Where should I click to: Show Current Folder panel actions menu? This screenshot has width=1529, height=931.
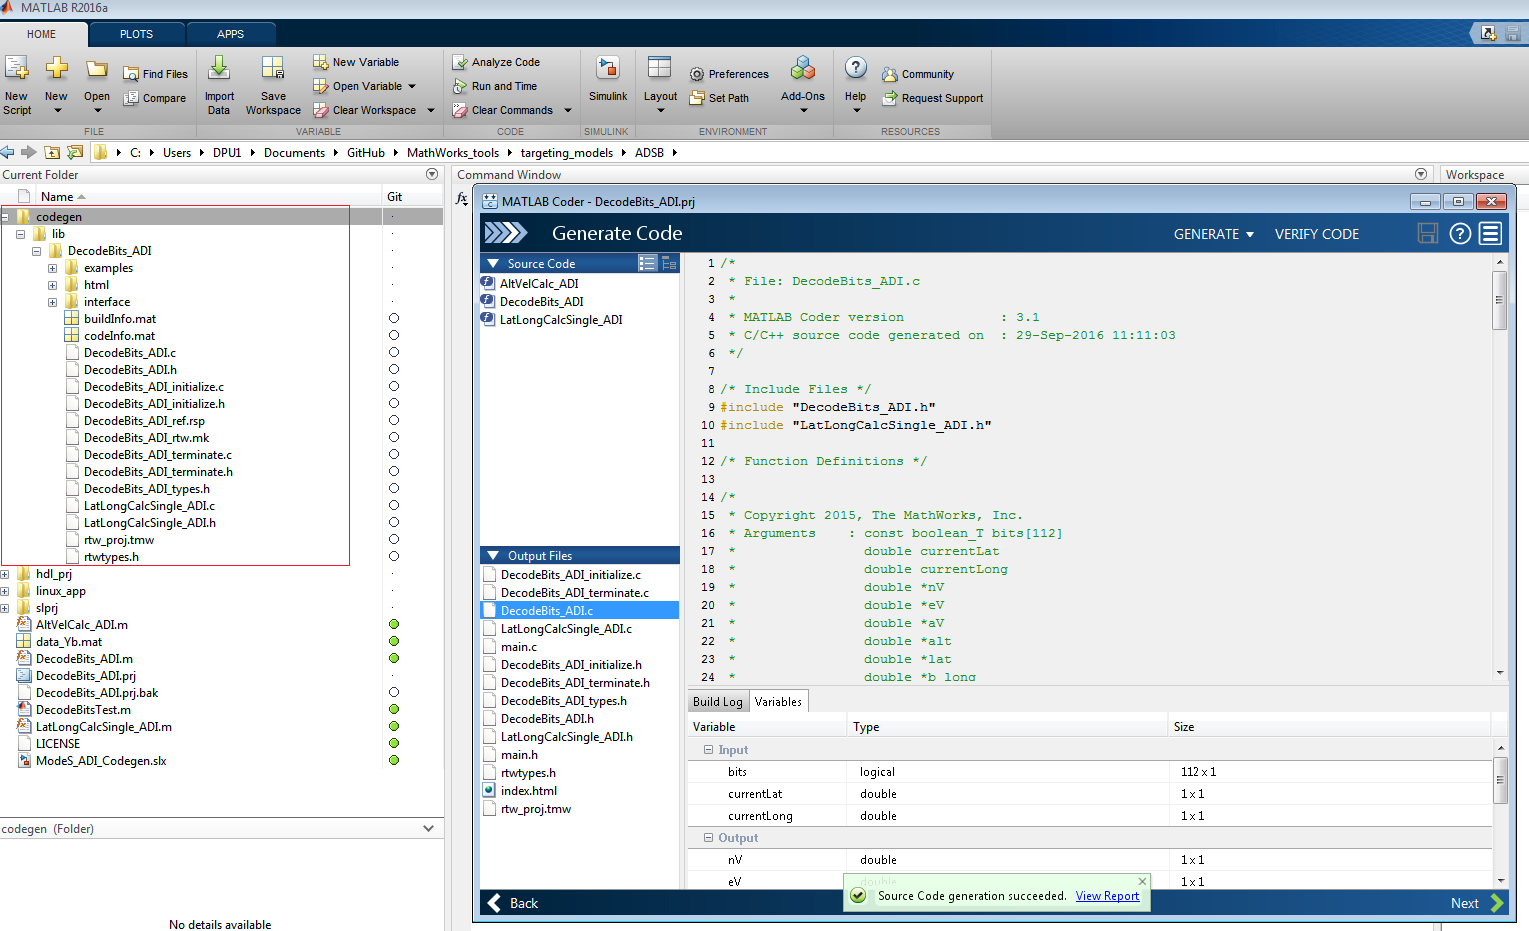(432, 174)
